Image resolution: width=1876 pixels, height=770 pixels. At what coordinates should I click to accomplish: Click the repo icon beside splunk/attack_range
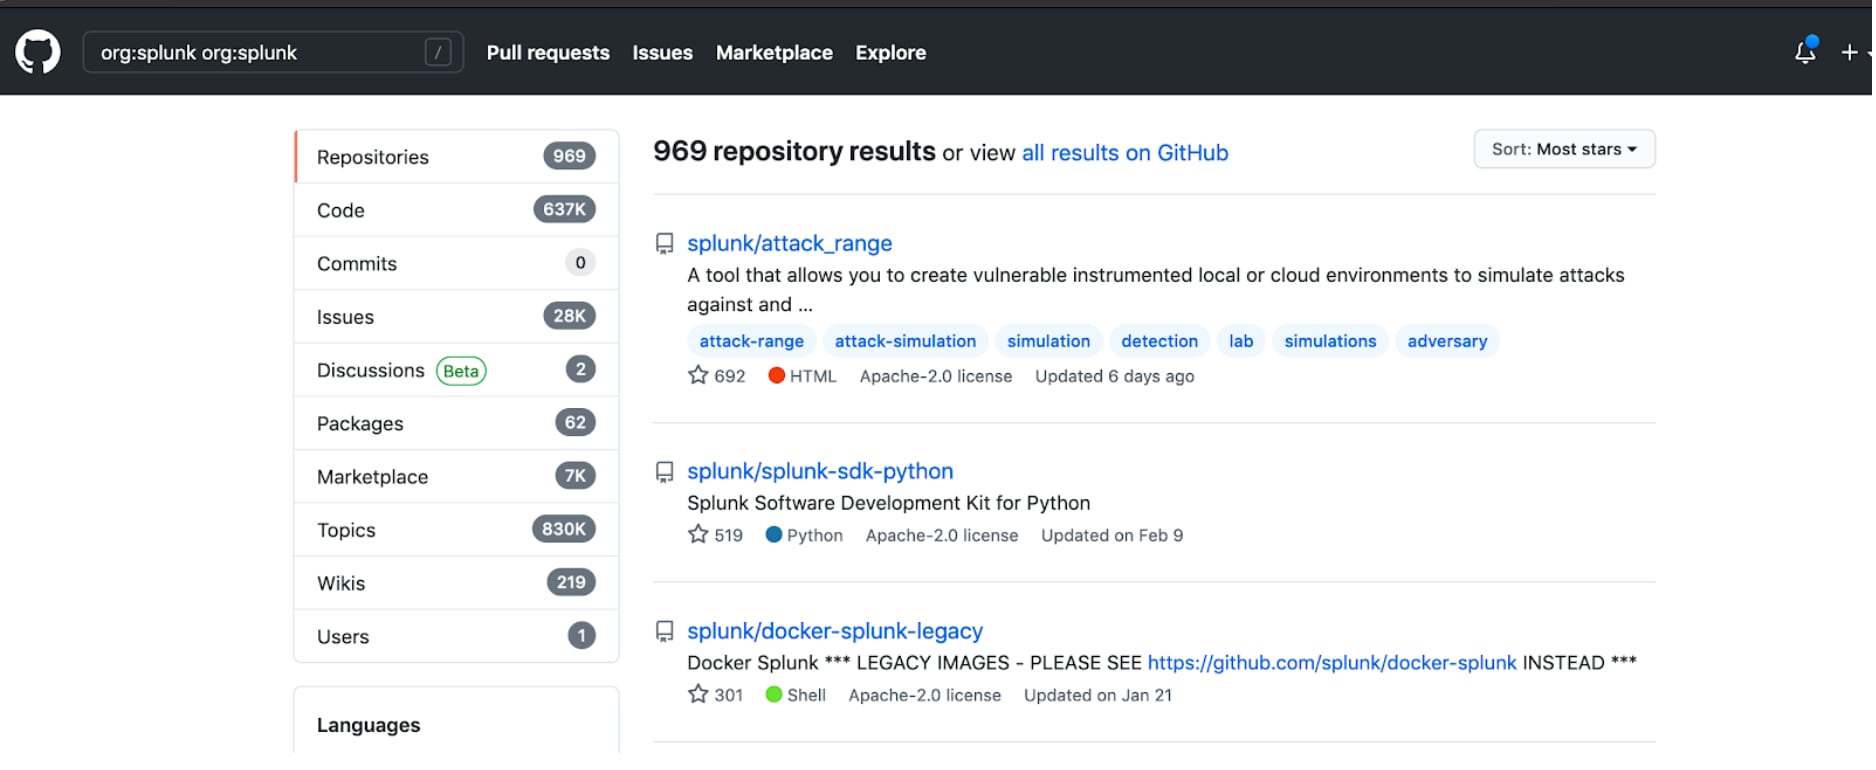coord(664,243)
